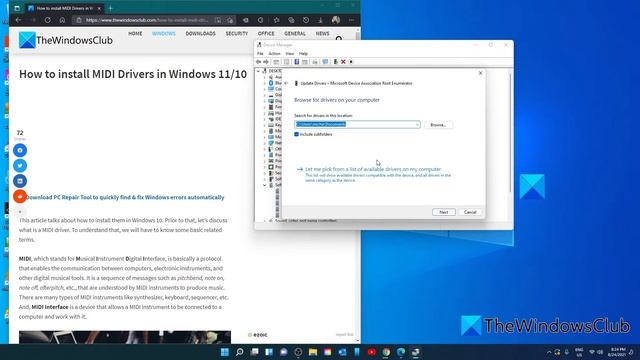This screenshot has height=360, width=640.
Task: Click Cancel in Update Drivers dialog
Action: click(470, 212)
